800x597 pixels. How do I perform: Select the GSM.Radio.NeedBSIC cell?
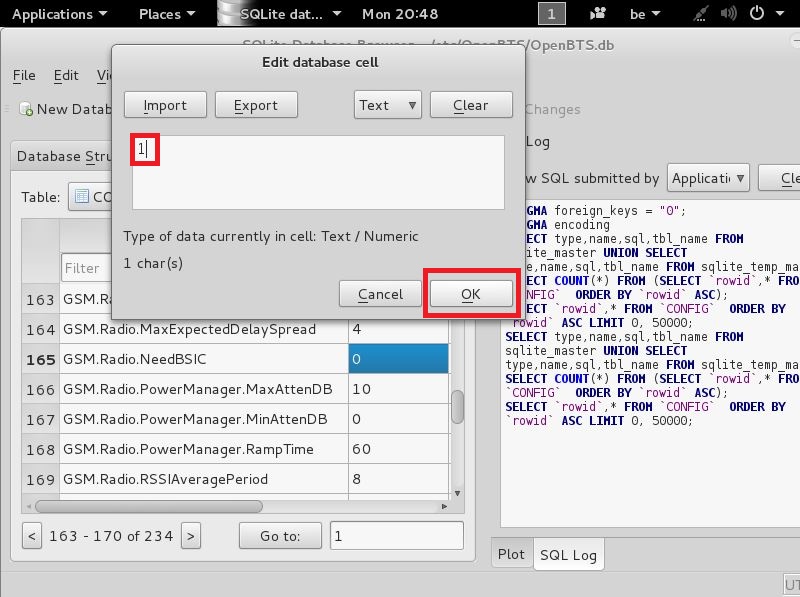pos(204,359)
